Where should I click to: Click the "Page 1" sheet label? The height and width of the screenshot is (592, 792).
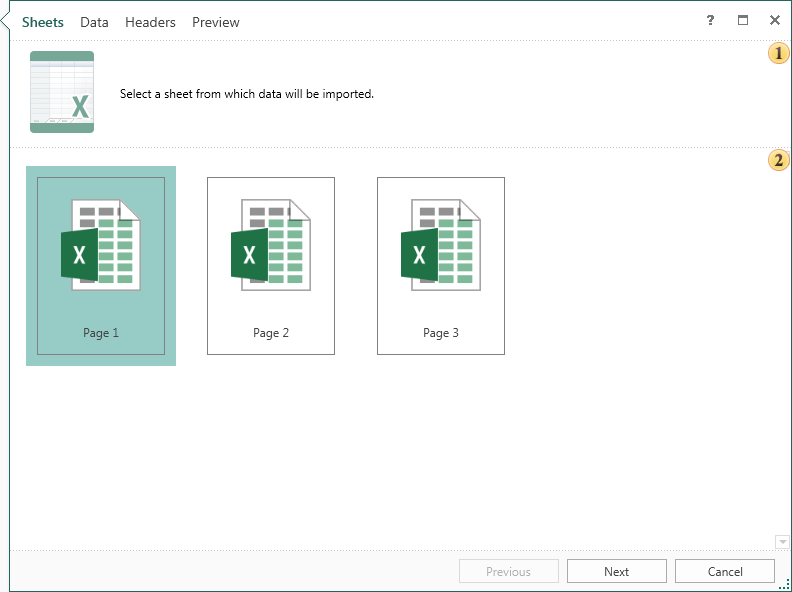(101, 333)
